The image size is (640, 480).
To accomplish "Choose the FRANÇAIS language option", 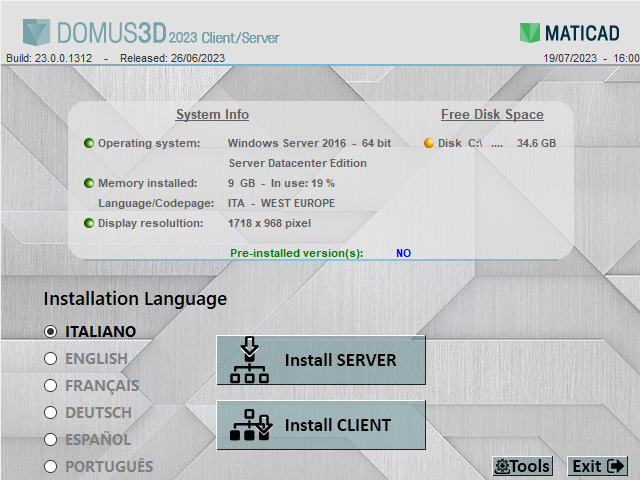I will (x=51, y=385).
